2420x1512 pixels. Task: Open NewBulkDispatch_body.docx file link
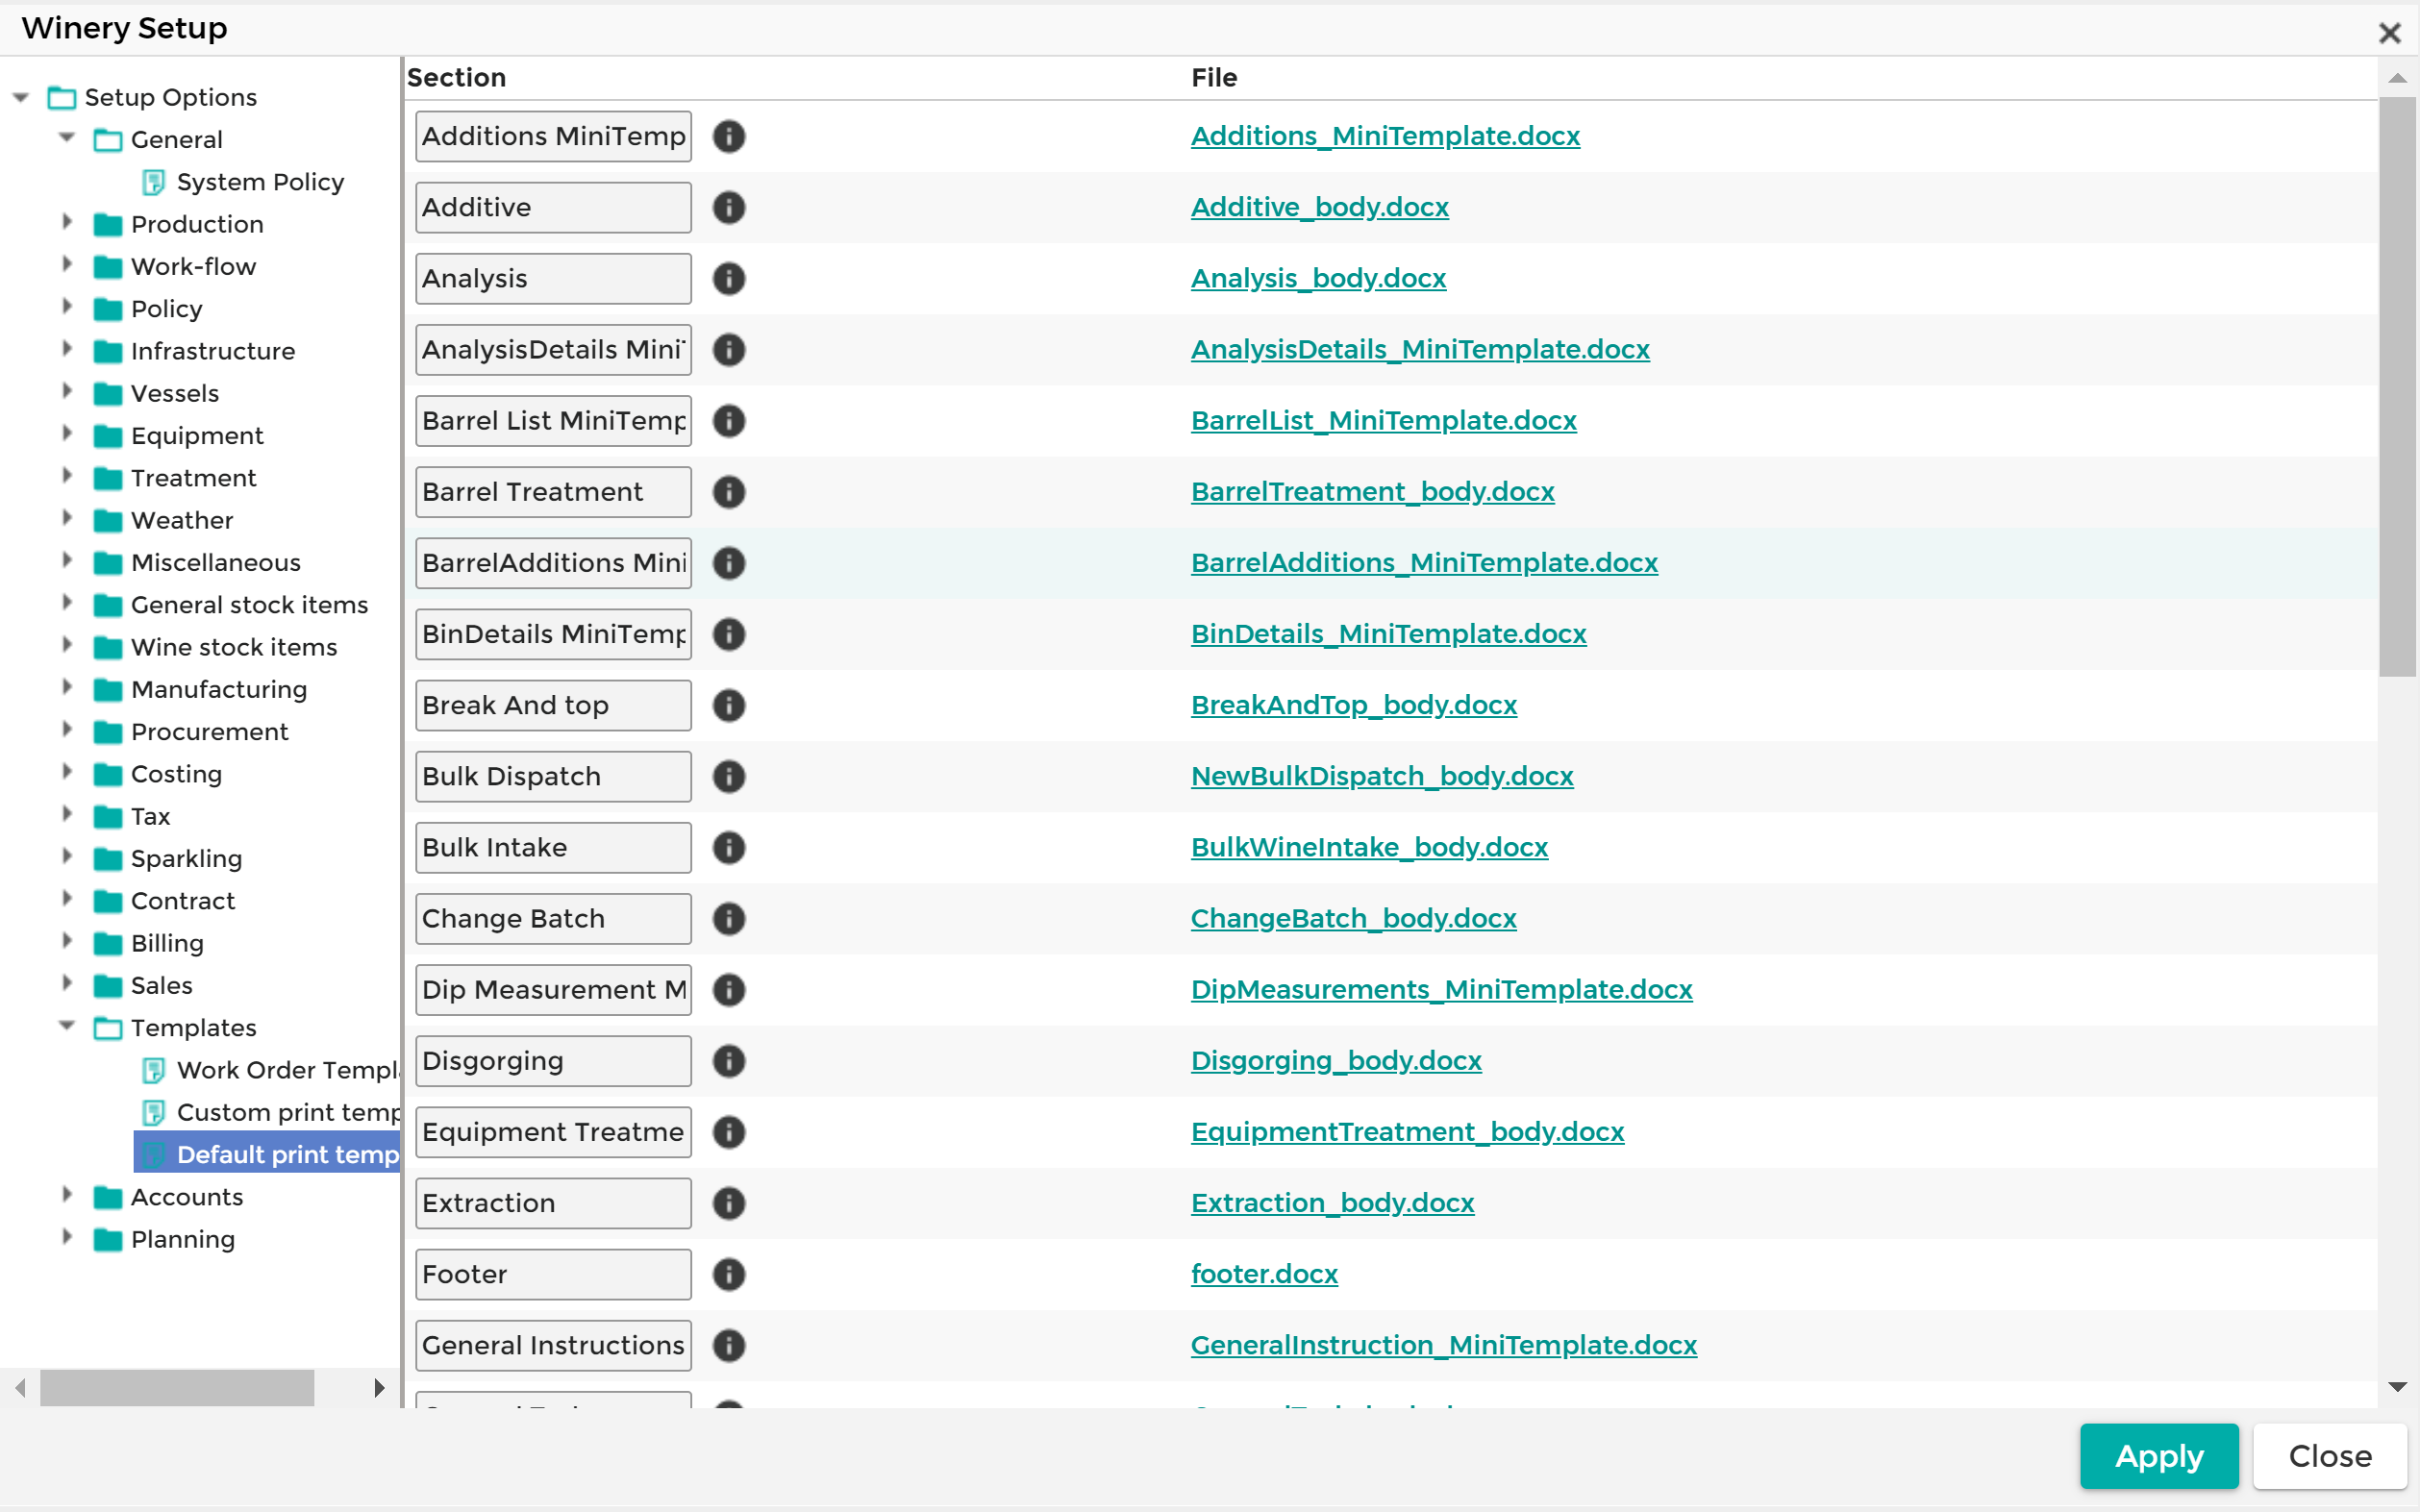pyautogui.click(x=1382, y=776)
